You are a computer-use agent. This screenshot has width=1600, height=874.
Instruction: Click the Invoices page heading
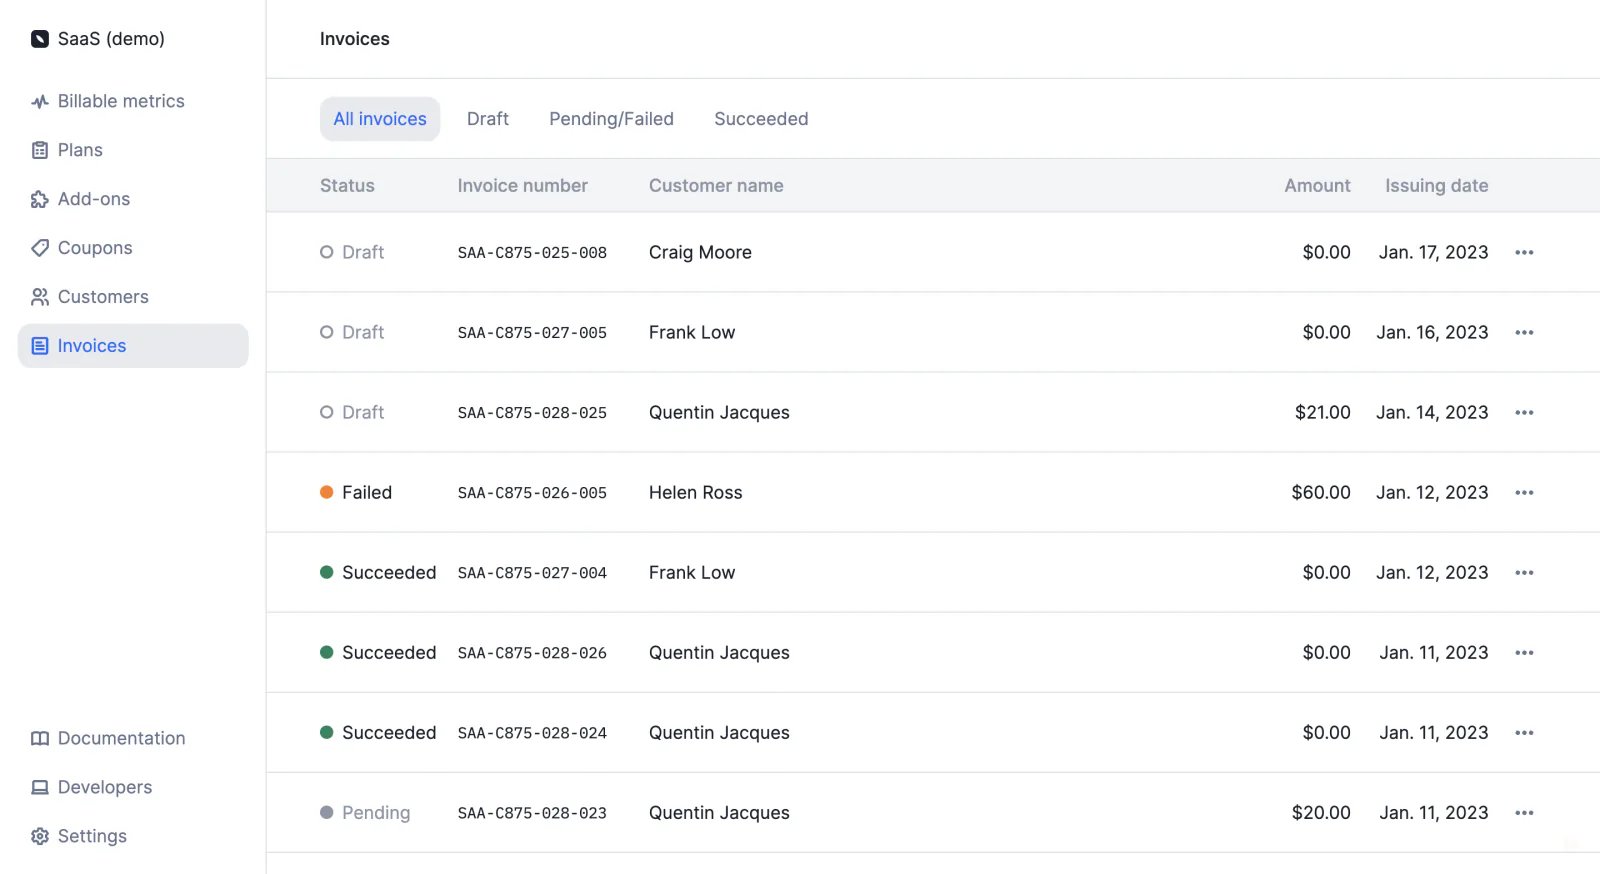[x=355, y=39]
